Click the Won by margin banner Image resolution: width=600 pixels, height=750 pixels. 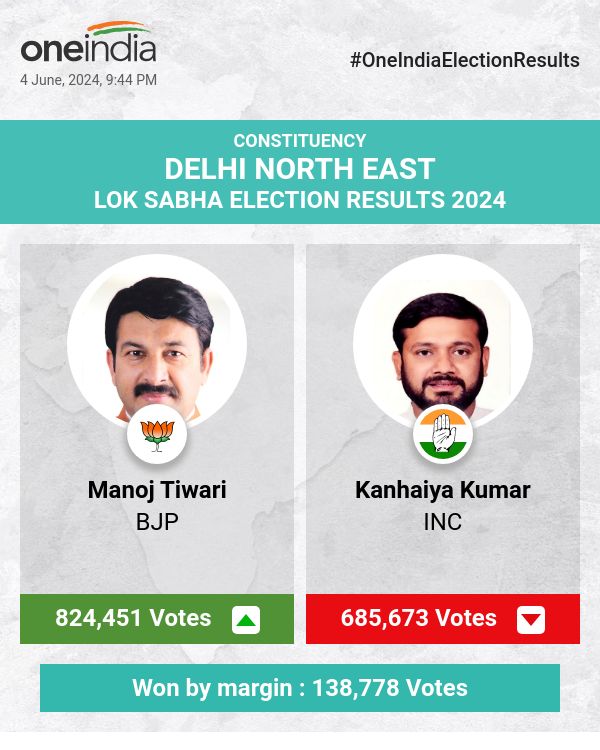click(300, 688)
